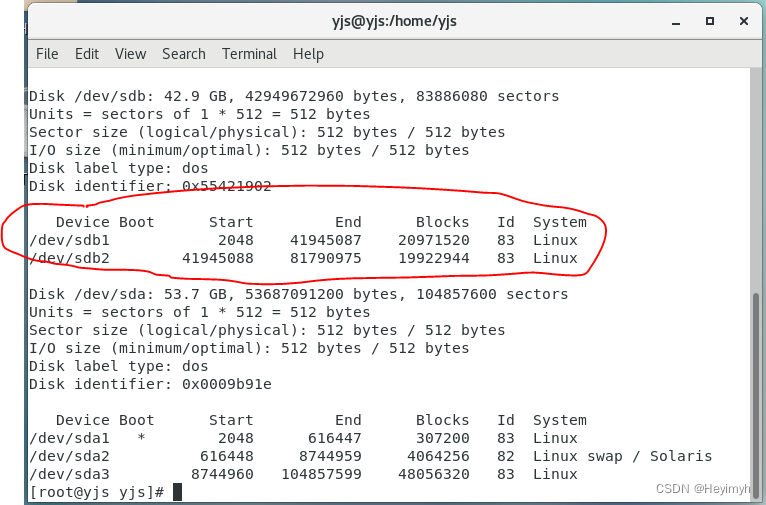Click the disk identifier 0x0009b91e
The image size is (766, 505).
[x=227, y=384]
